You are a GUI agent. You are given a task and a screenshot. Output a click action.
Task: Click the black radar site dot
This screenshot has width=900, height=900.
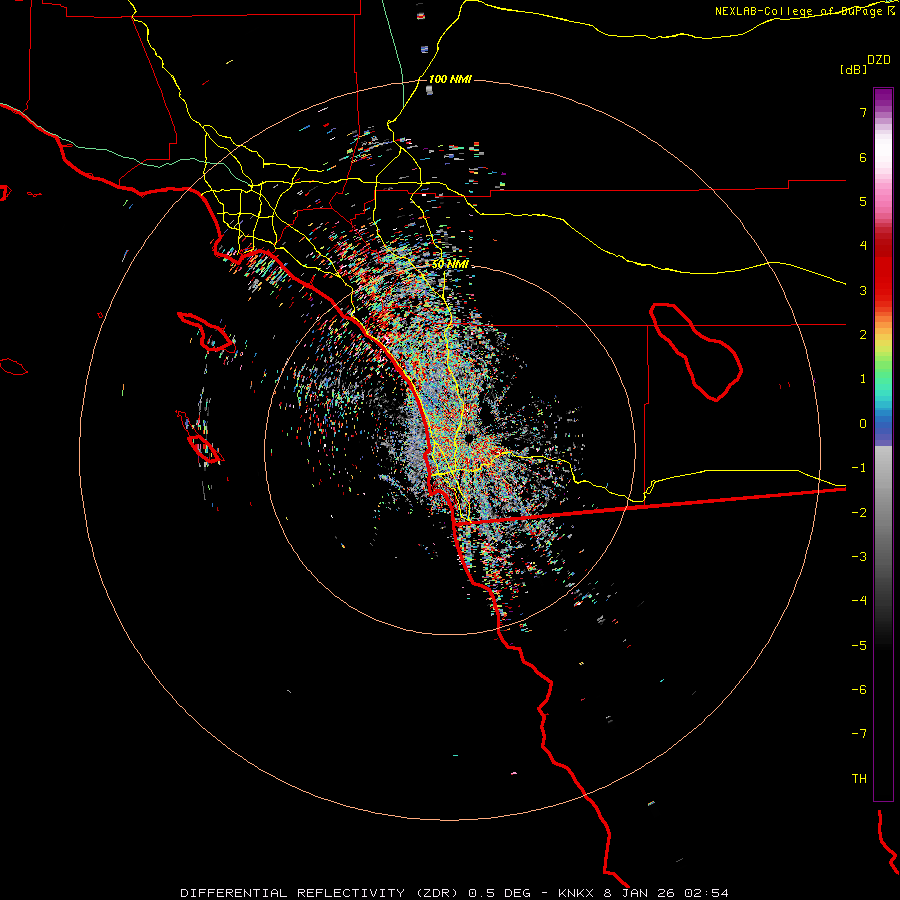point(469,439)
